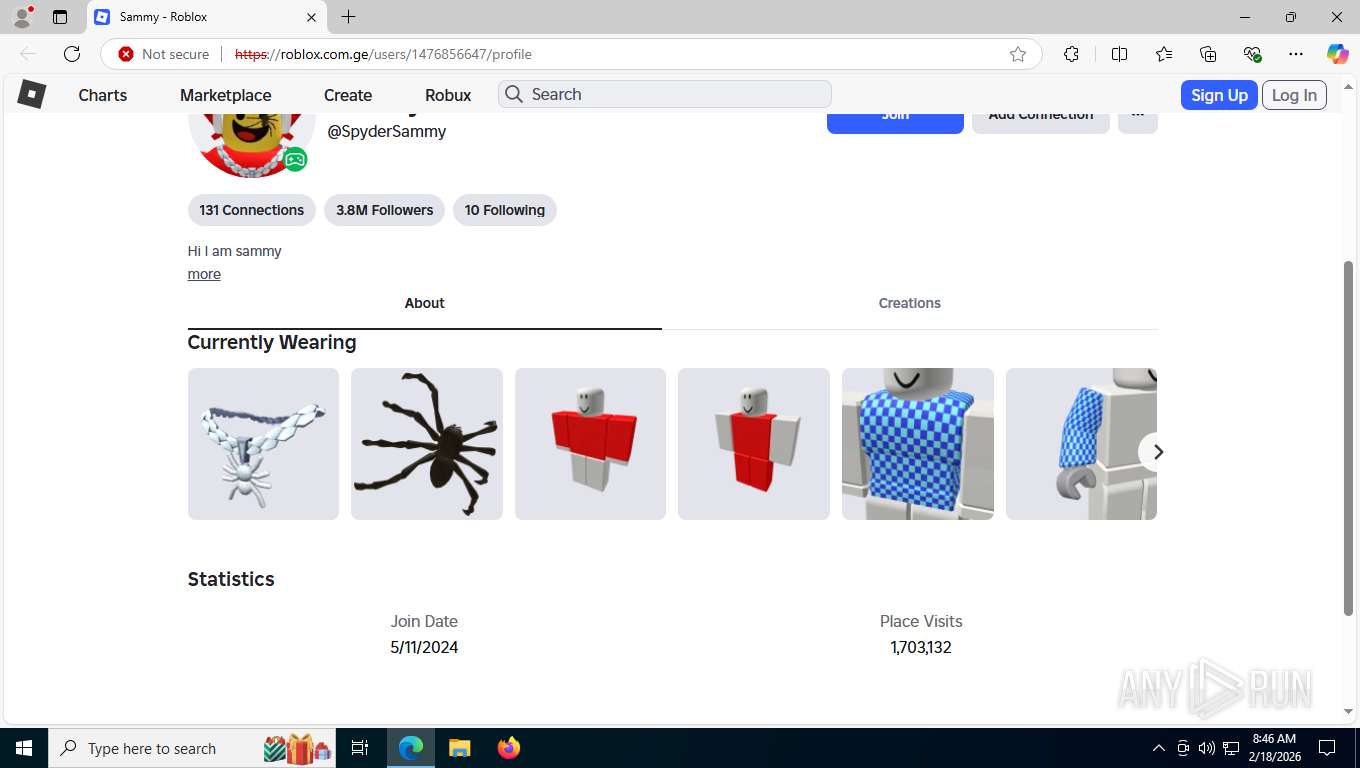
Task: Open the spider necklace item thumbnail
Action: point(263,444)
